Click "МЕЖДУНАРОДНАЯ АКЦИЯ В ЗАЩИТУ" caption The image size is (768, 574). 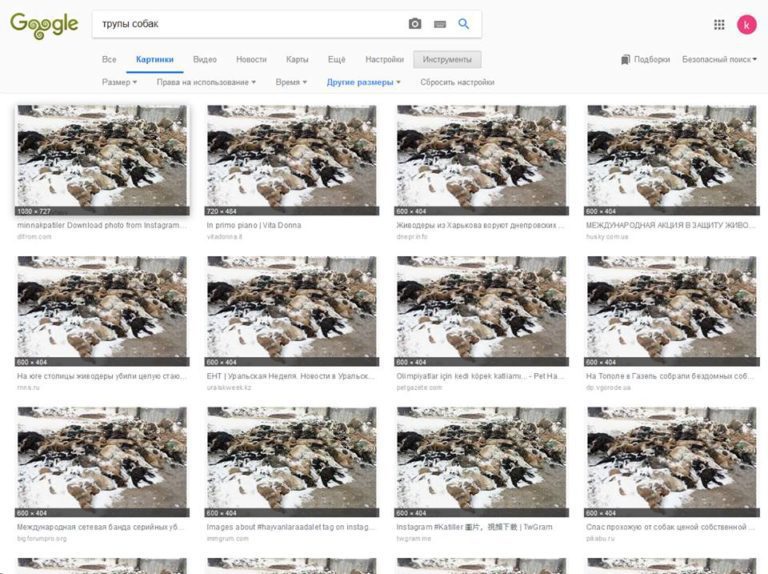coord(671,225)
